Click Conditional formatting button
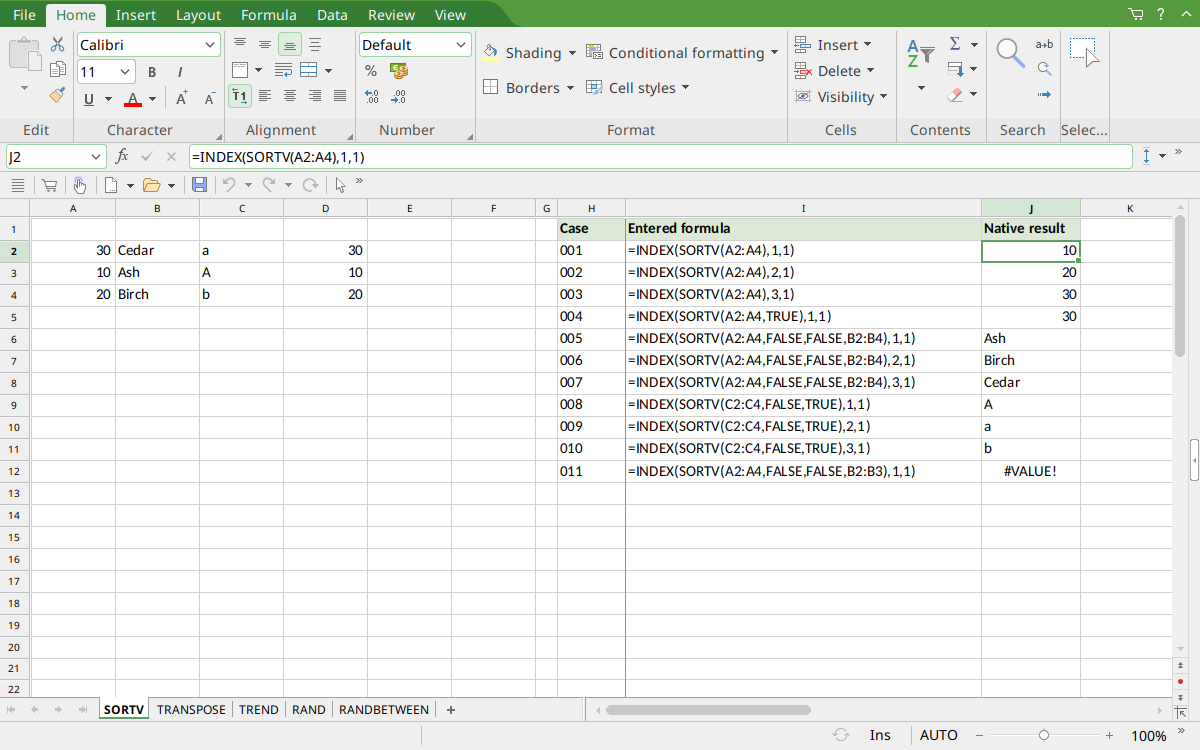Viewport: 1200px width, 750px height. click(682, 53)
